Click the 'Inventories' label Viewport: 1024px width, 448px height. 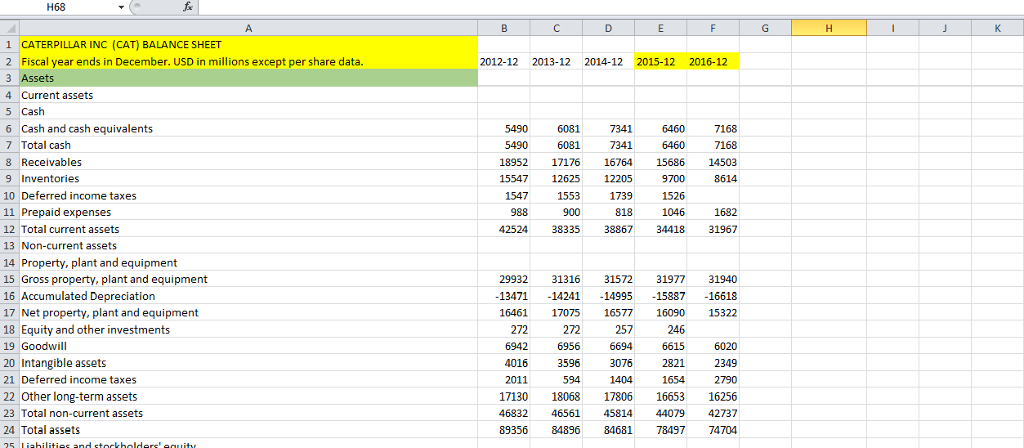[x=50, y=178]
